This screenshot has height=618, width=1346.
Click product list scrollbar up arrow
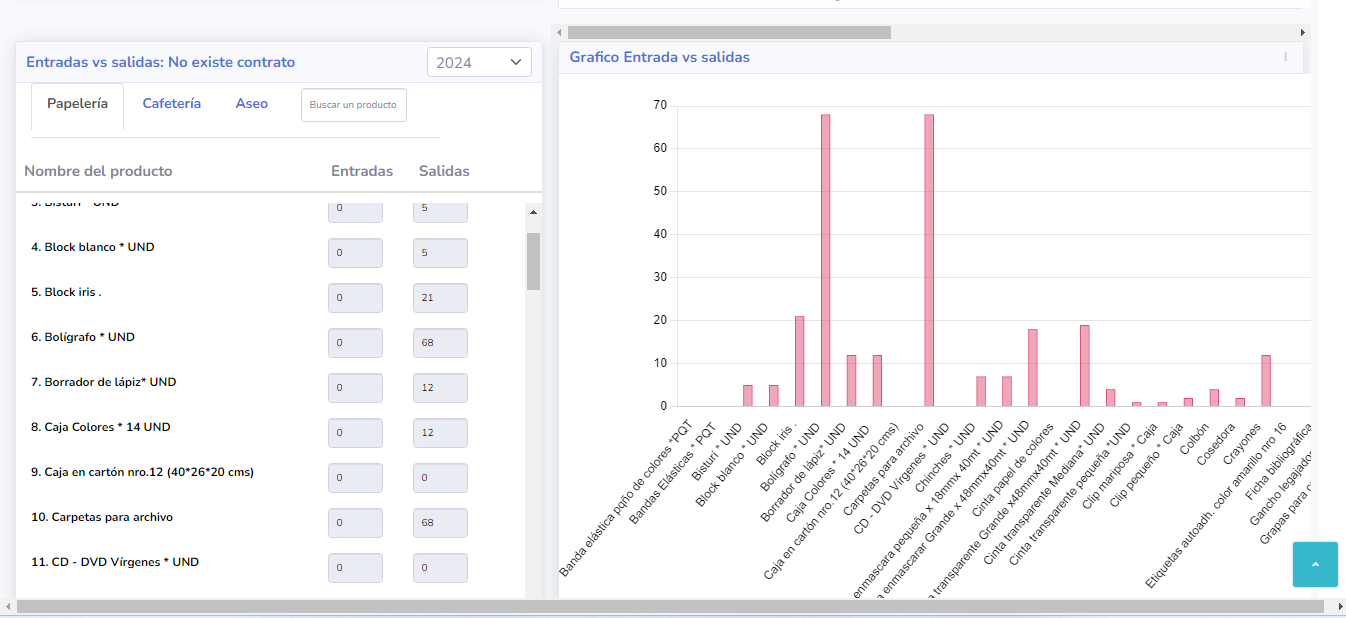click(x=533, y=212)
